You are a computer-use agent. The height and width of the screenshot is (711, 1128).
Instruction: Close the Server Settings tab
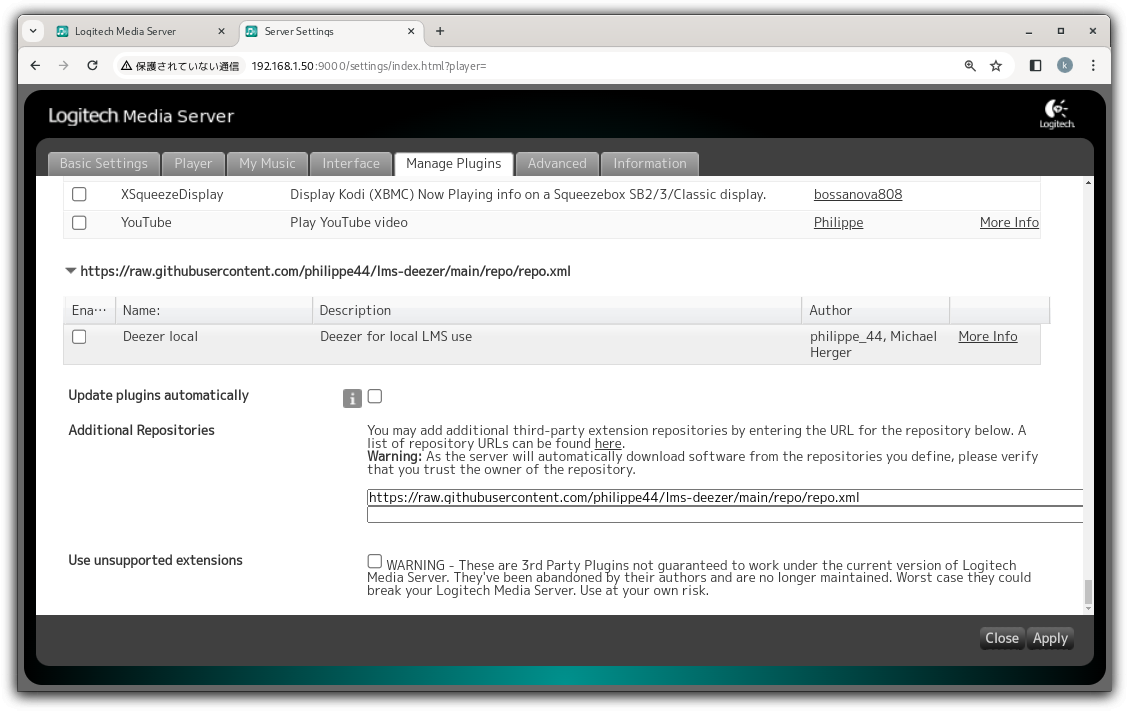pos(411,31)
